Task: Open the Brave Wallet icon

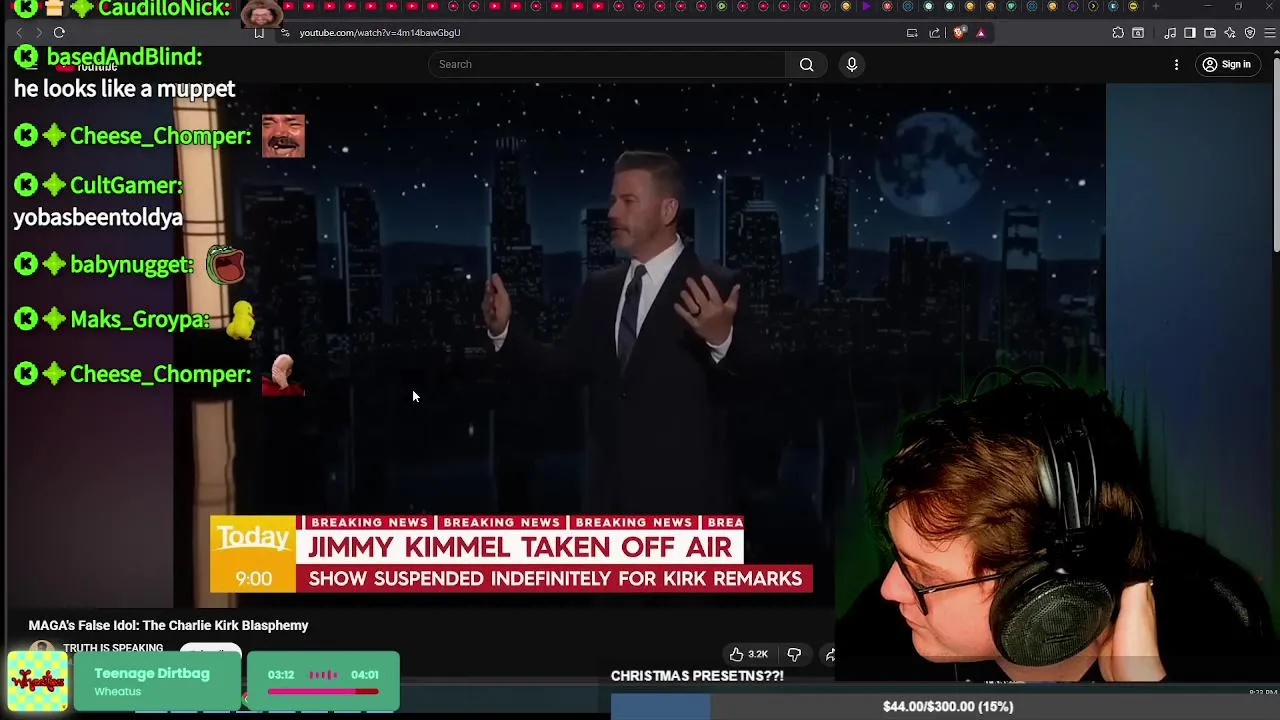Action: coord(1210,33)
